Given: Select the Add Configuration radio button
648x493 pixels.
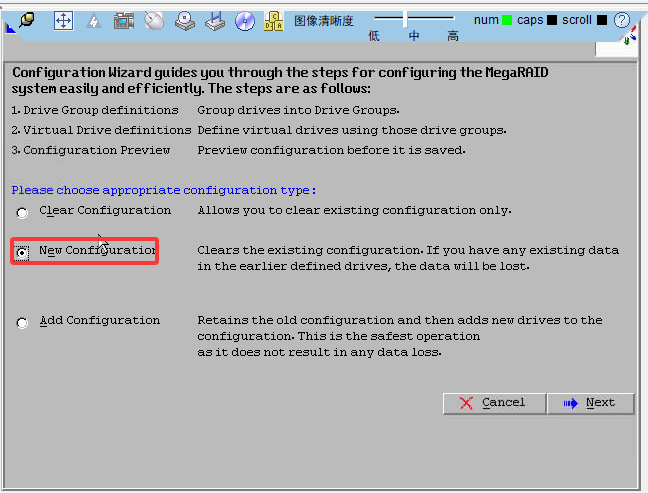Looking at the screenshot, I should 22,323.
